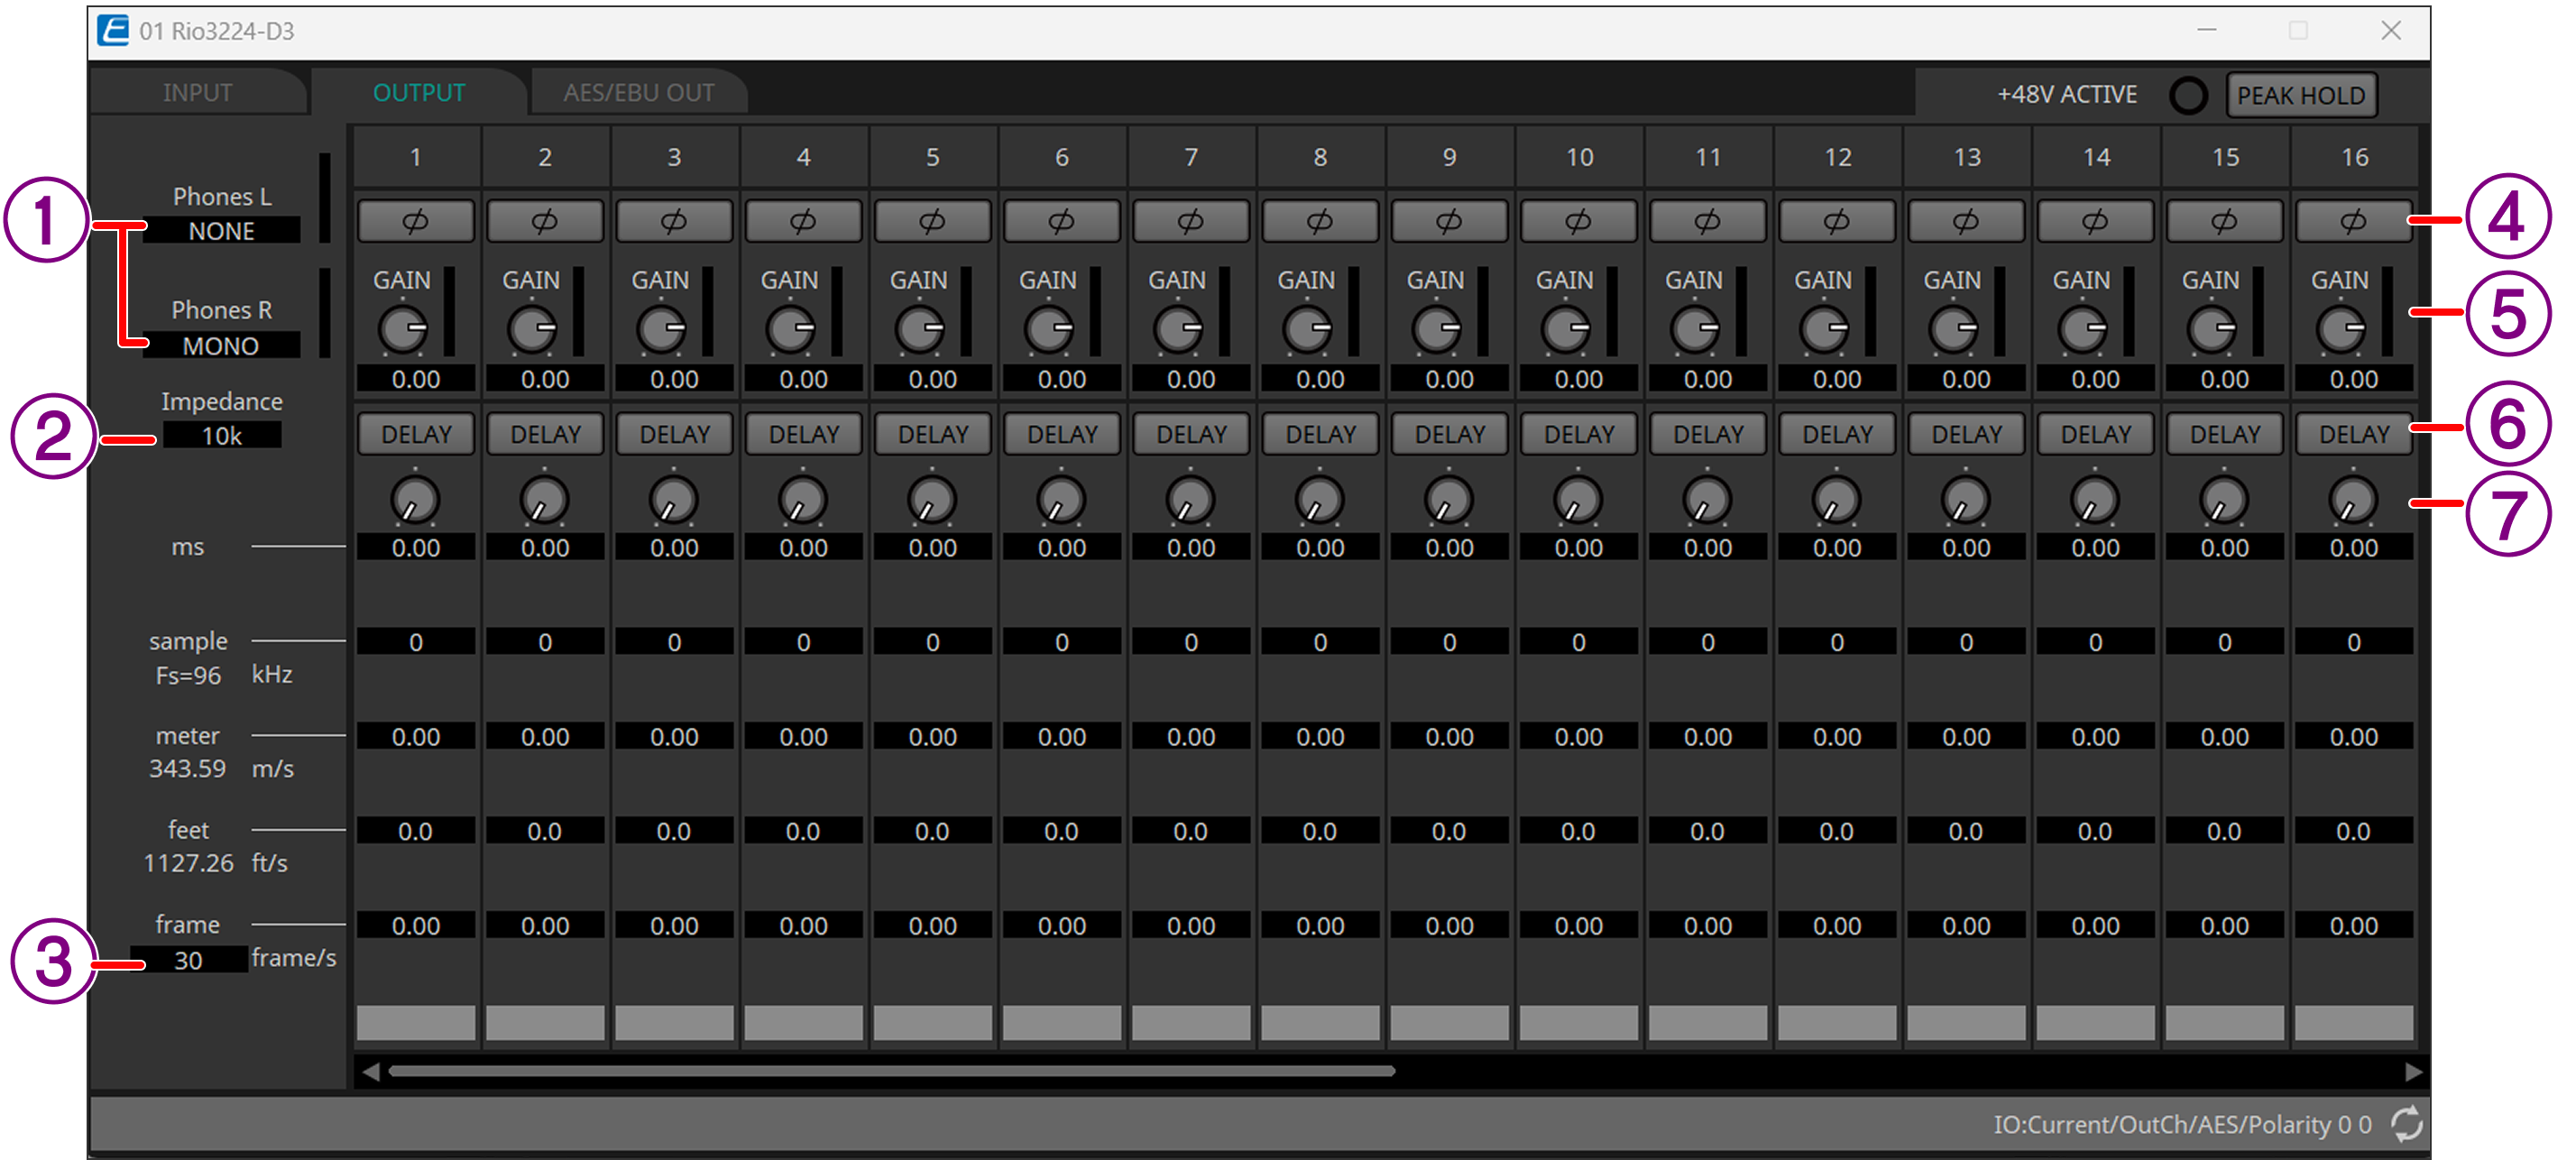Turn on DELAY for channel 4

pos(803,434)
